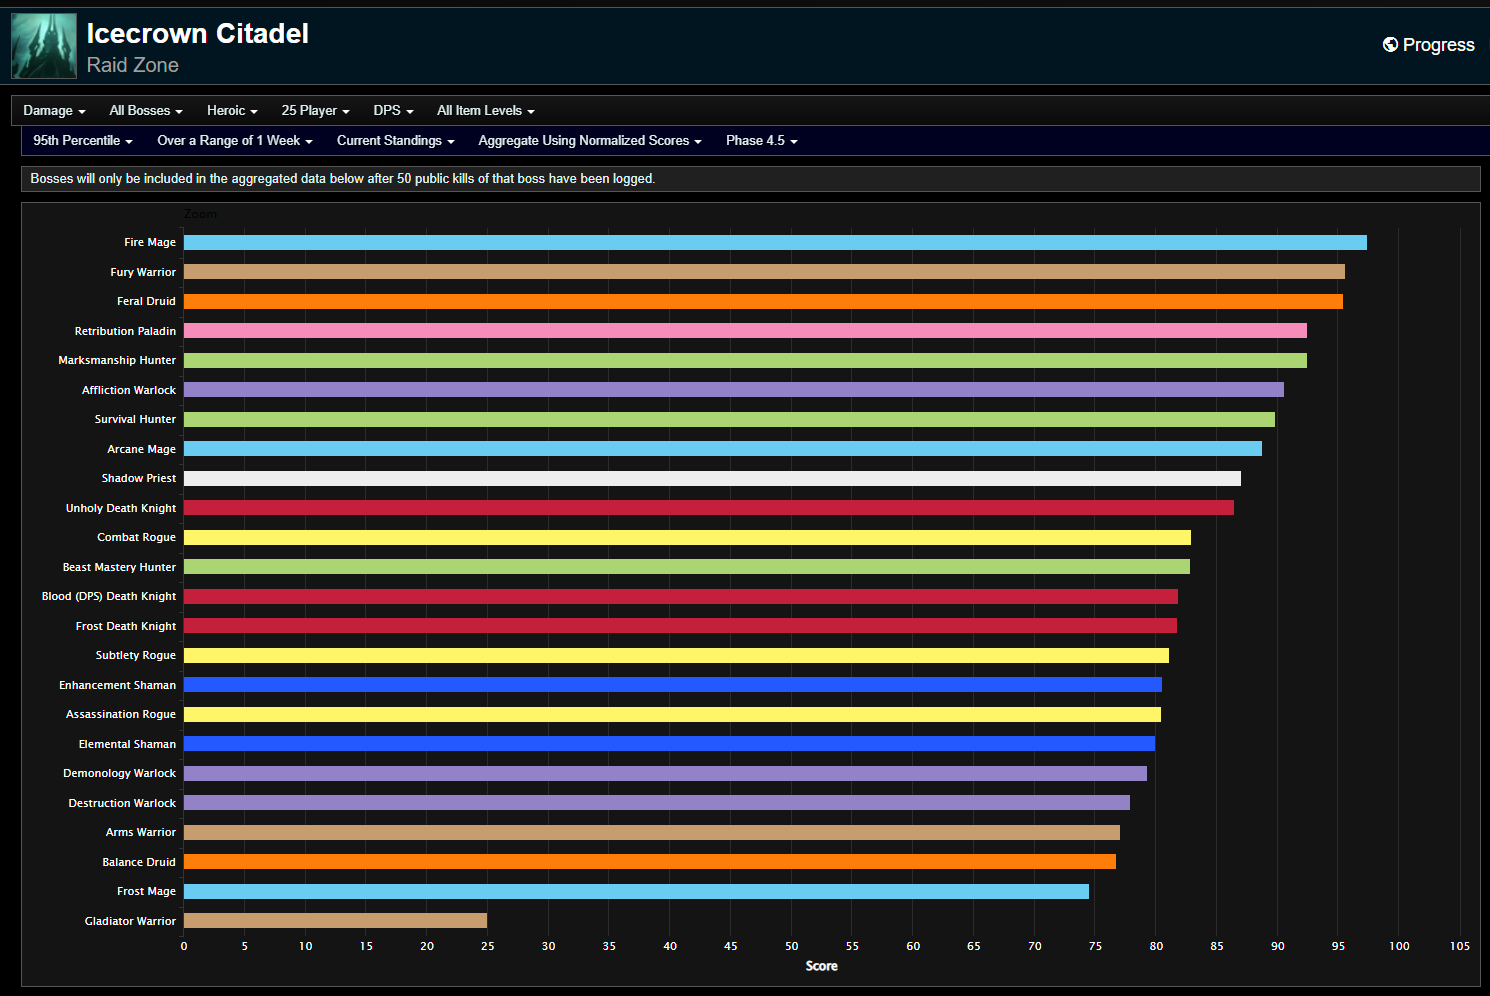The height and width of the screenshot is (996, 1490).
Task: Click the Zoom control above the chart
Action: coord(200,213)
